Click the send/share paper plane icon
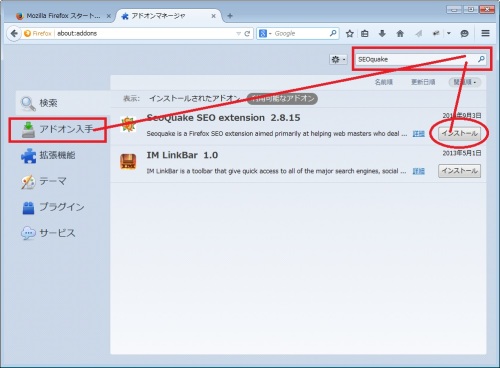 [419, 33]
